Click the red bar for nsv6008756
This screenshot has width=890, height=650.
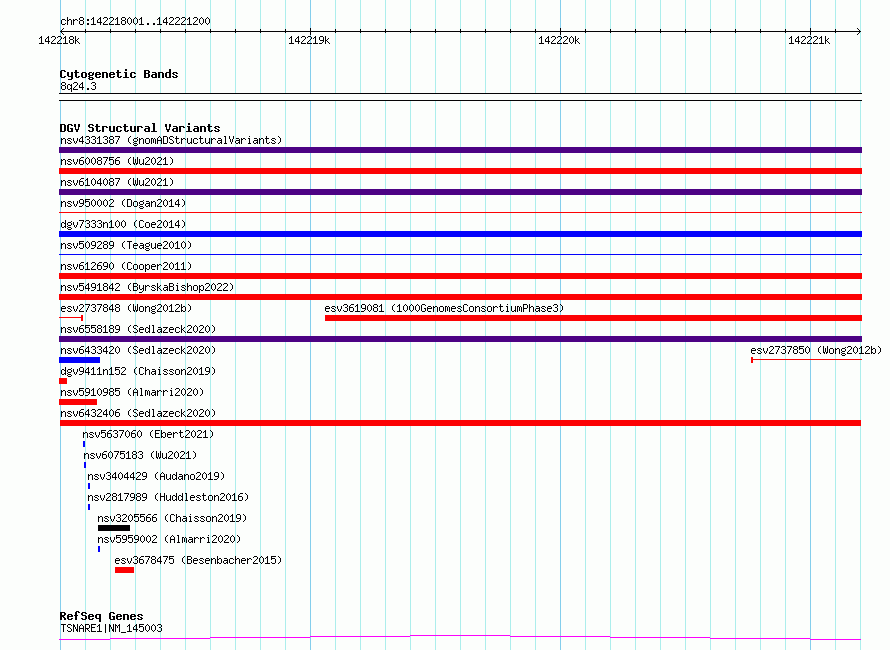(460, 171)
